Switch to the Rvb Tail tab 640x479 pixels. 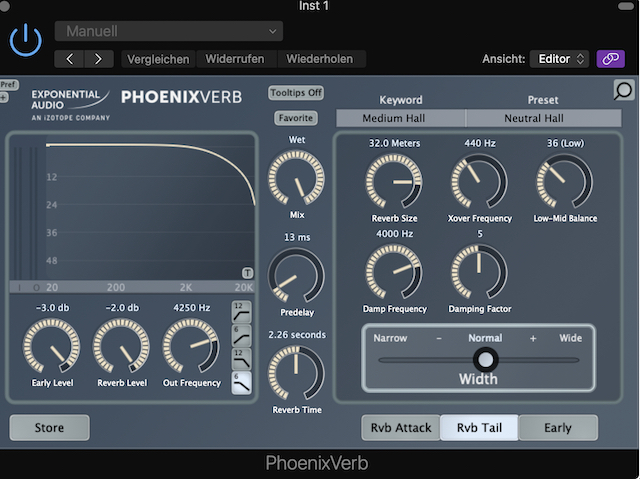(x=479, y=428)
